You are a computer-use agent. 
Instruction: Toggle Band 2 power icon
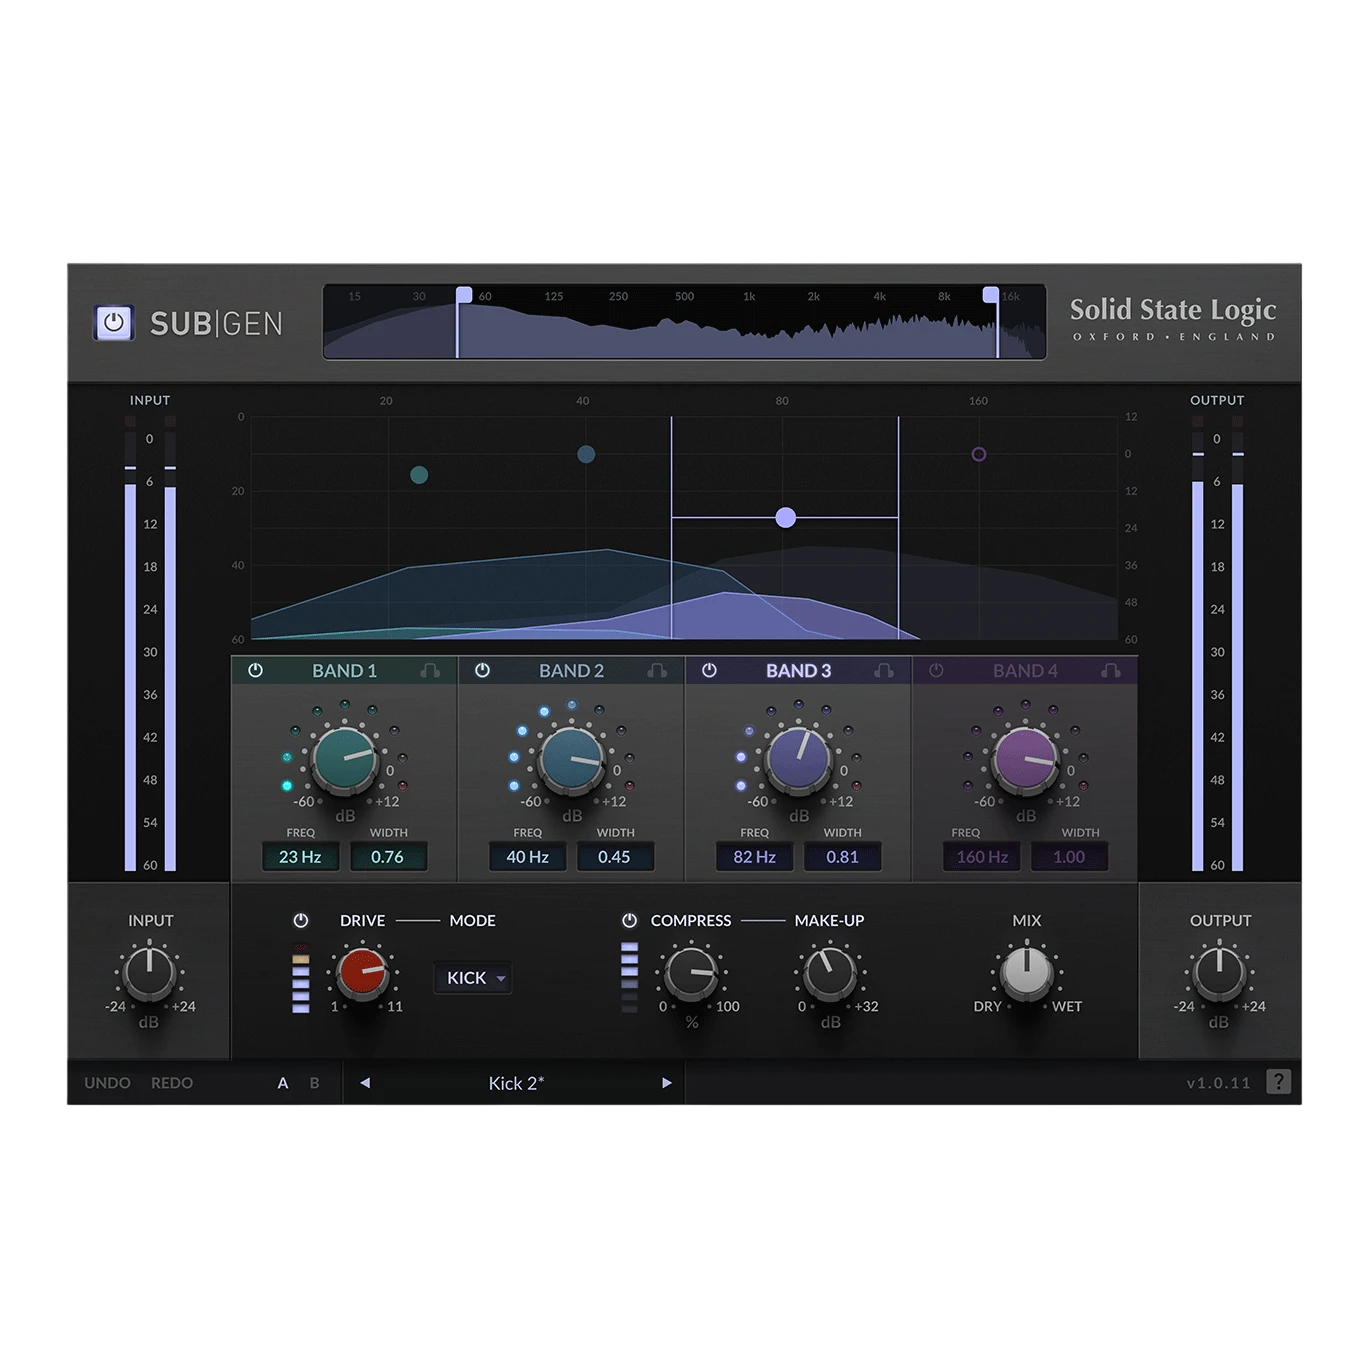tap(482, 671)
